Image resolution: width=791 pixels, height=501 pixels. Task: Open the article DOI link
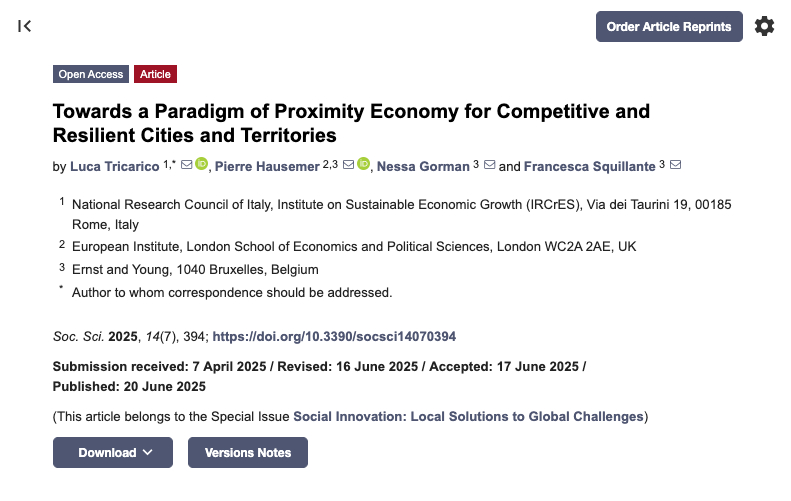335,337
